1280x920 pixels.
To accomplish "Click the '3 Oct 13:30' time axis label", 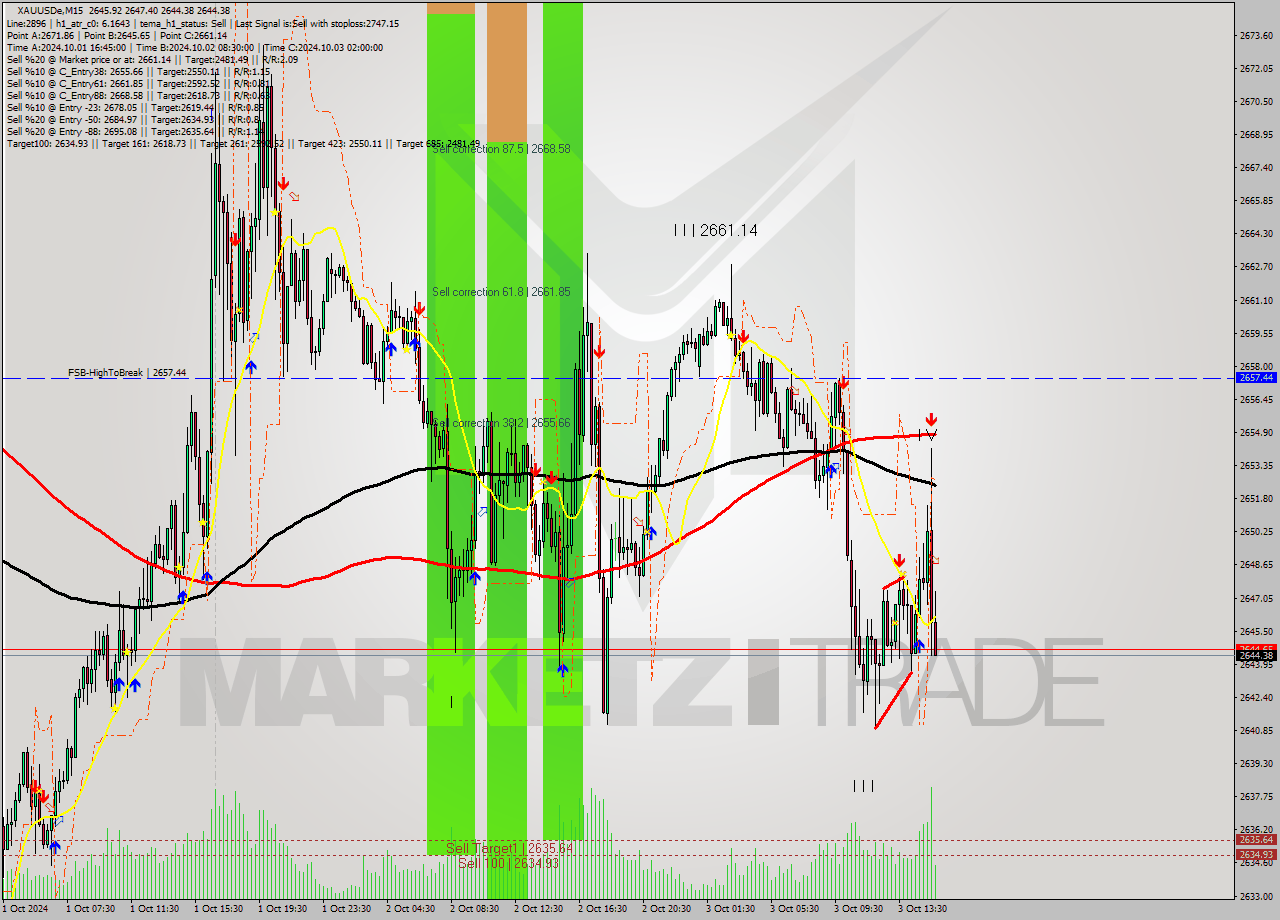I will click(x=922, y=909).
